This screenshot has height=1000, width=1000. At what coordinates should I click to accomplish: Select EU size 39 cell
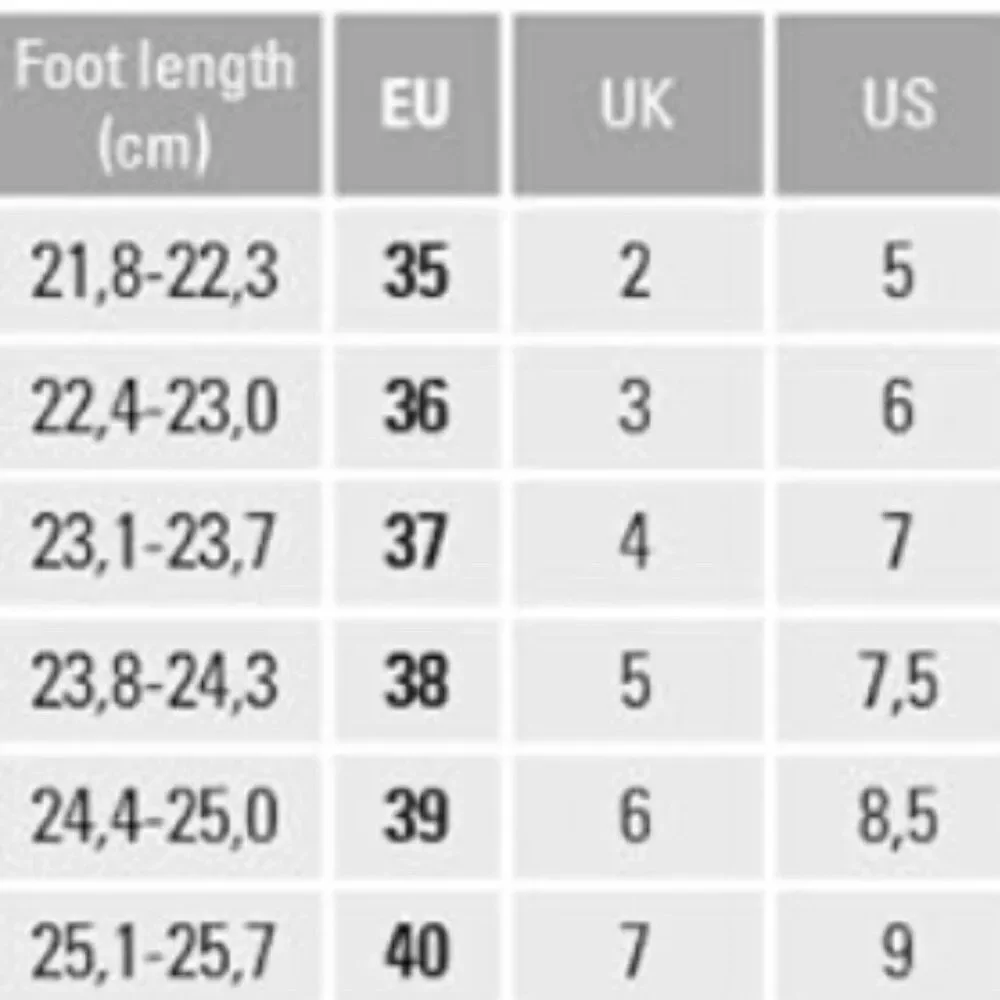click(417, 816)
